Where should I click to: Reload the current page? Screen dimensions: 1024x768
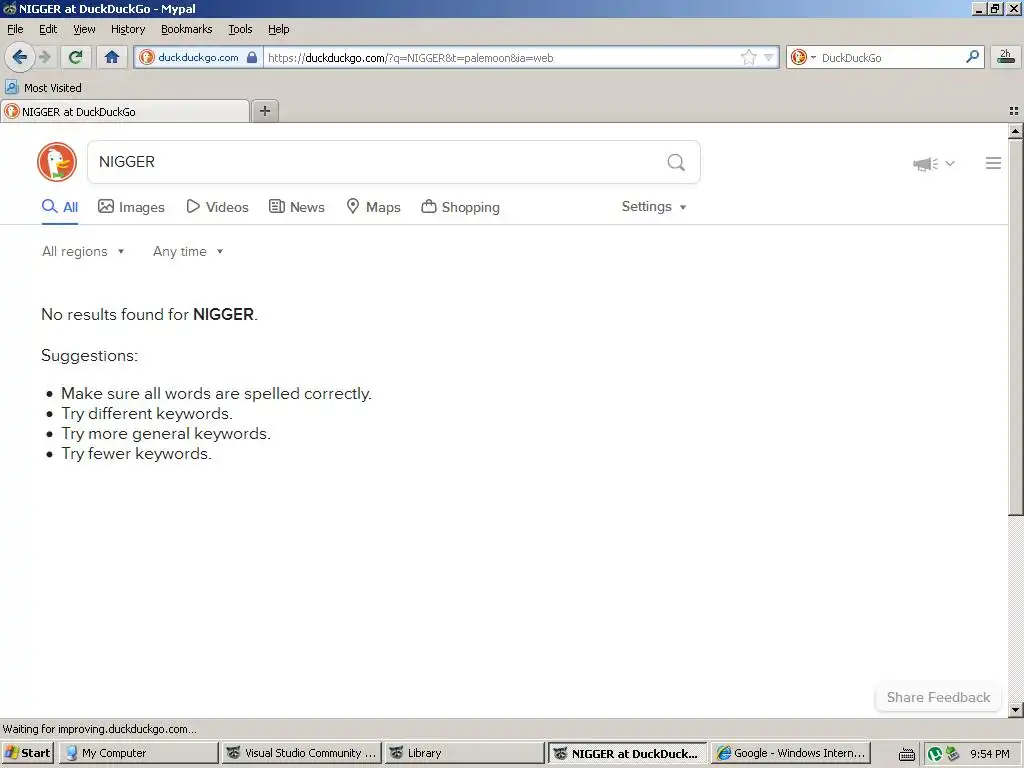pyautogui.click(x=76, y=57)
